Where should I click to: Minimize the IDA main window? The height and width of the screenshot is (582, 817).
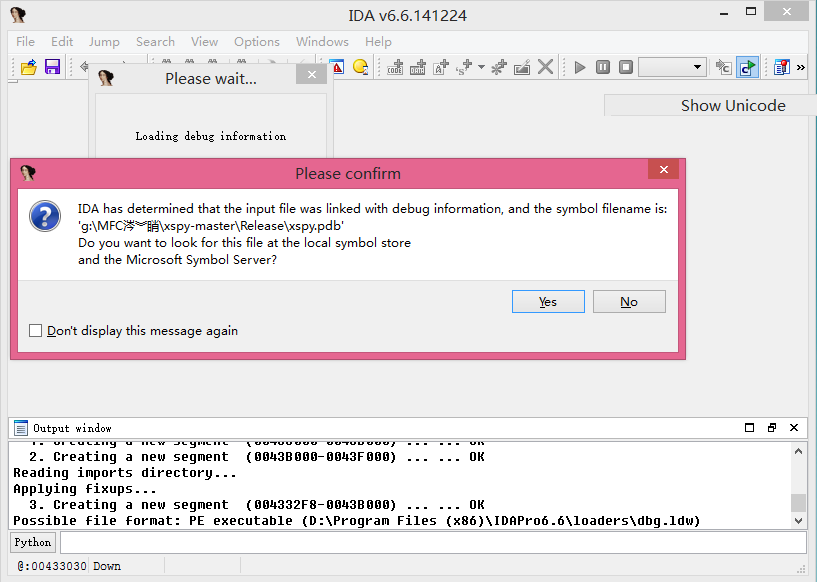pos(724,14)
